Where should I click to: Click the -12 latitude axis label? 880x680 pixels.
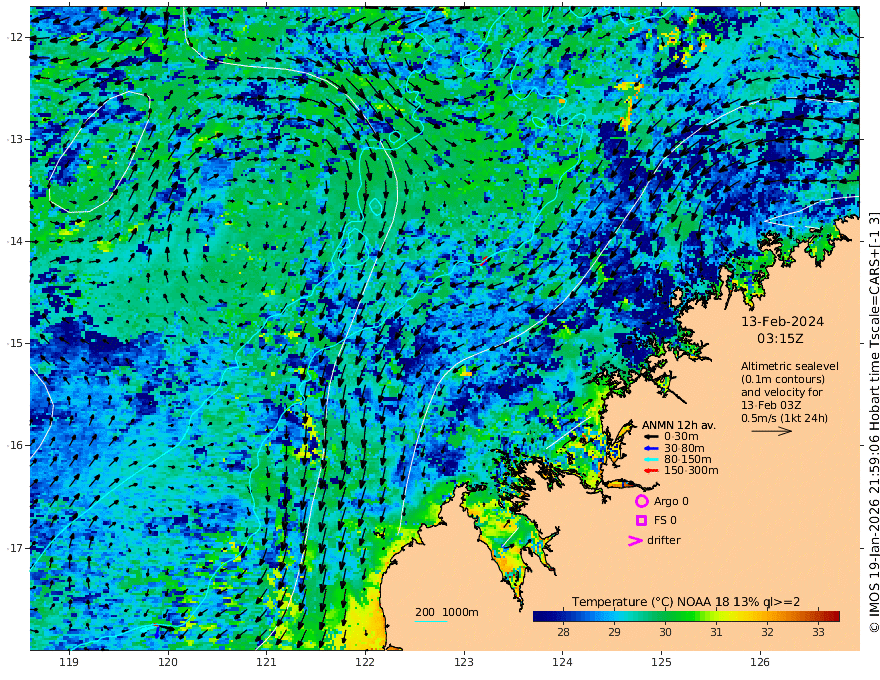pos(15,37)
